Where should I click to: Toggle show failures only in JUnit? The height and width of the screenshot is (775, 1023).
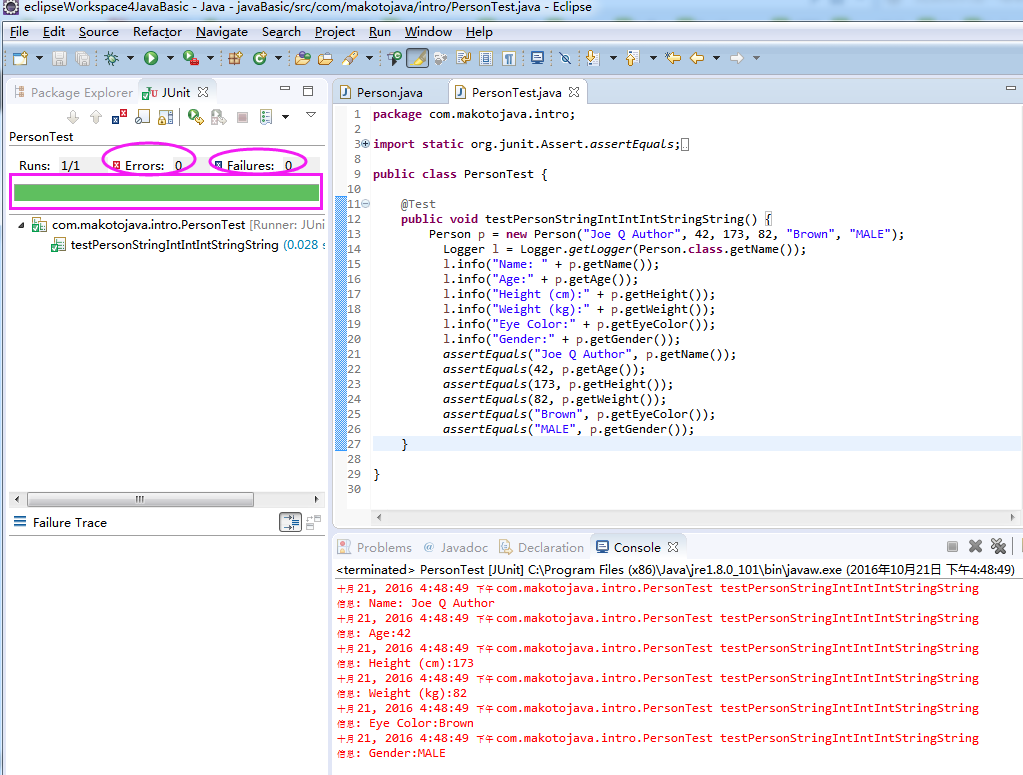pos(119,117)
